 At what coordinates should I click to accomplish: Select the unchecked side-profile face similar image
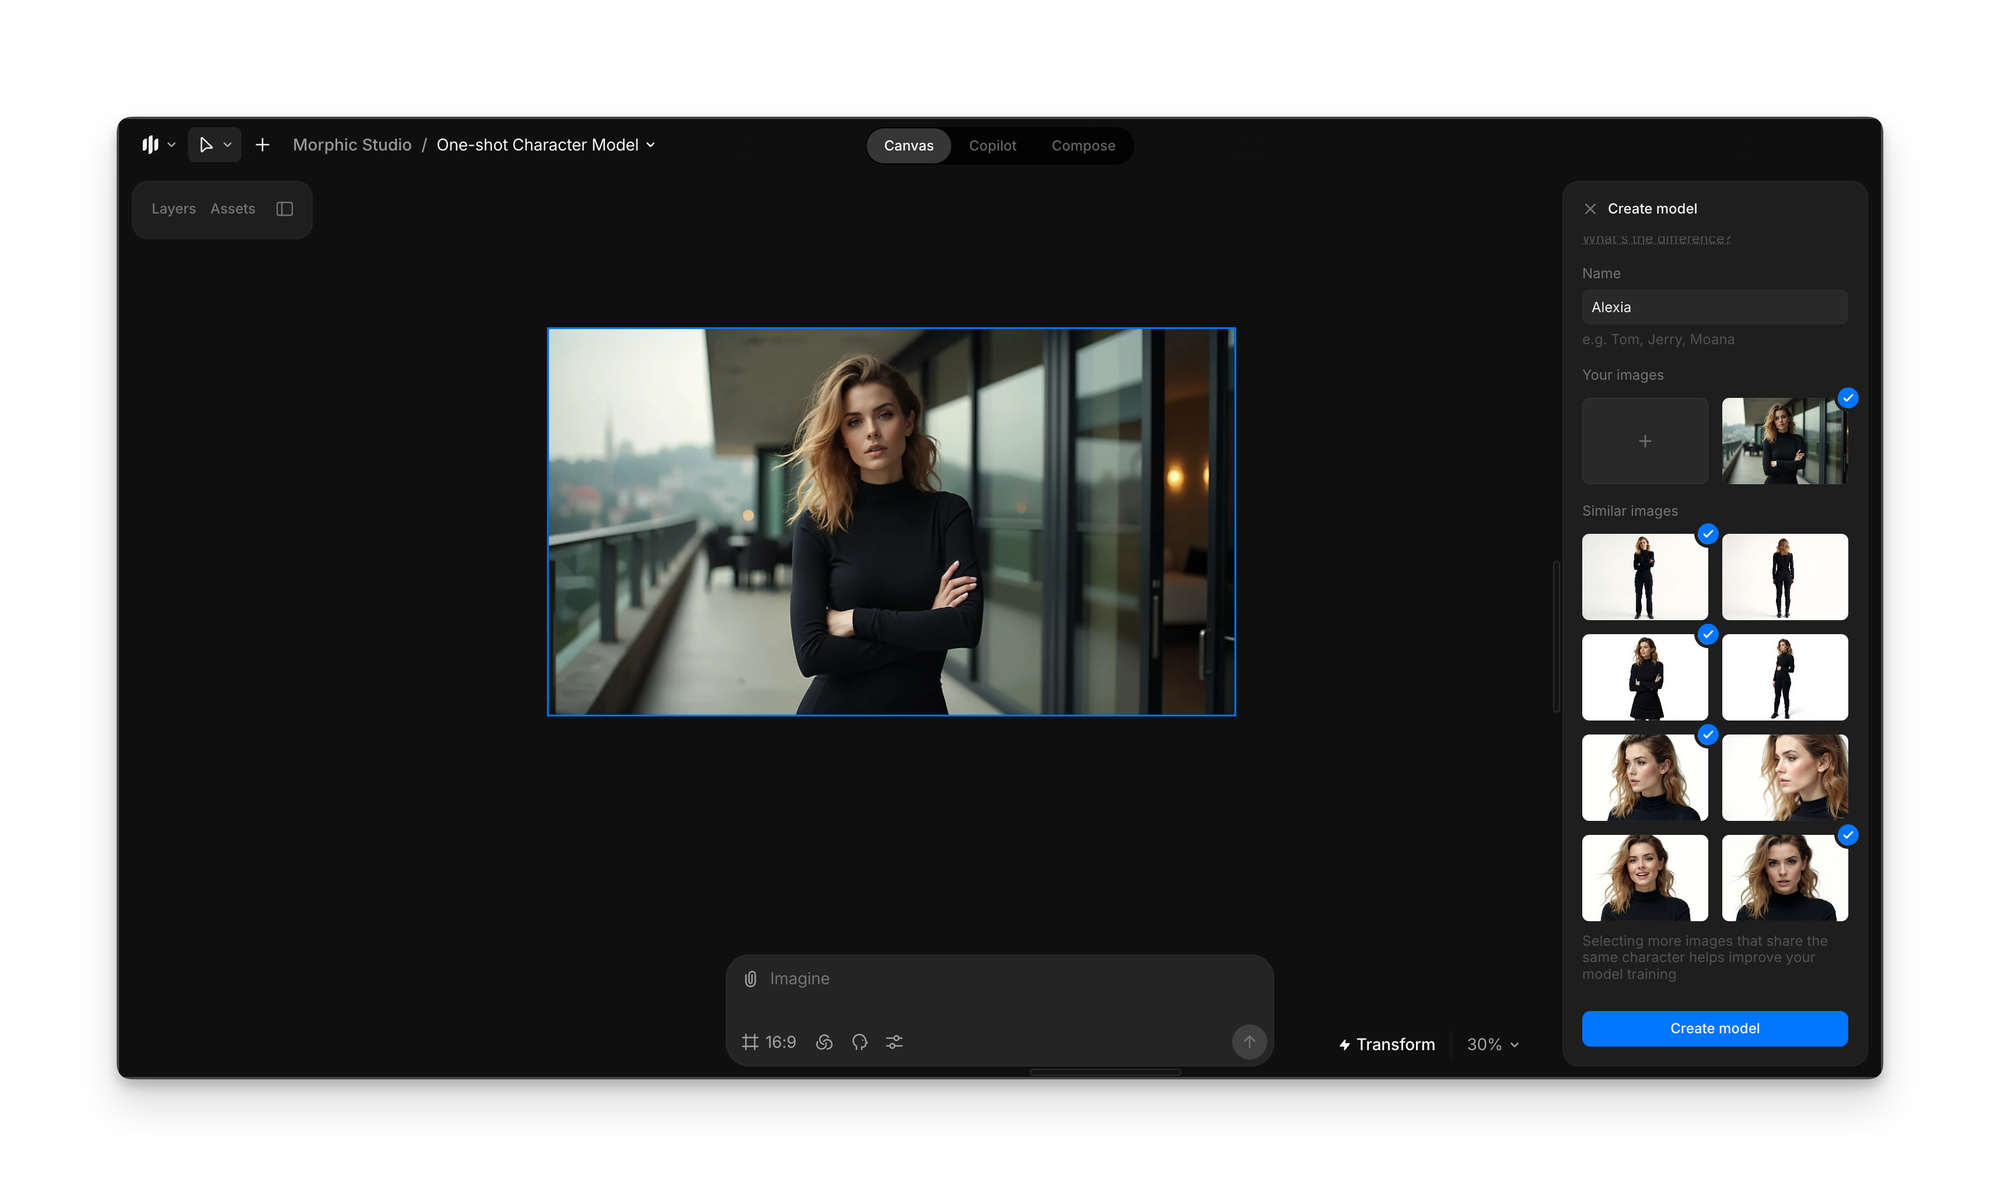[1784, 777]
